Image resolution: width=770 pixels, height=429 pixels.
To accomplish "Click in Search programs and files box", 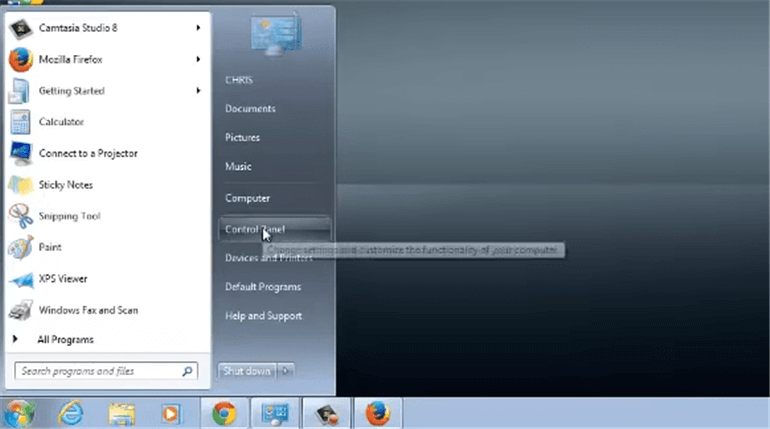I will tap(106, 372).
